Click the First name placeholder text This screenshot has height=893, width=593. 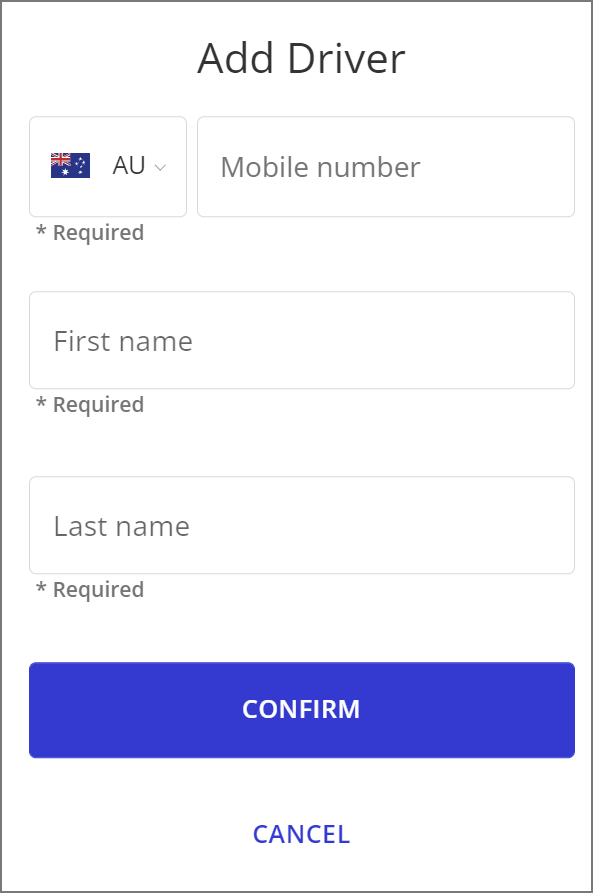(122, 341)
